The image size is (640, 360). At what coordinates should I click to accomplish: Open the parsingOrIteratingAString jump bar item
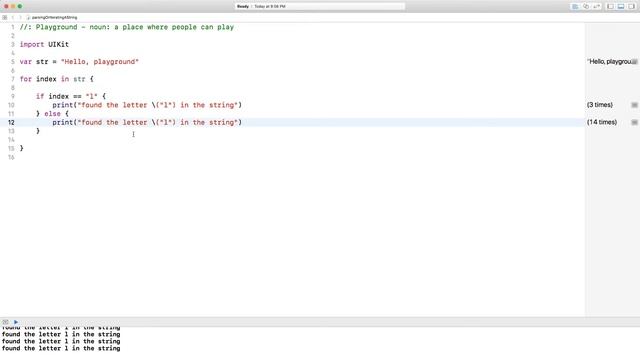click(x=52, y=18)
